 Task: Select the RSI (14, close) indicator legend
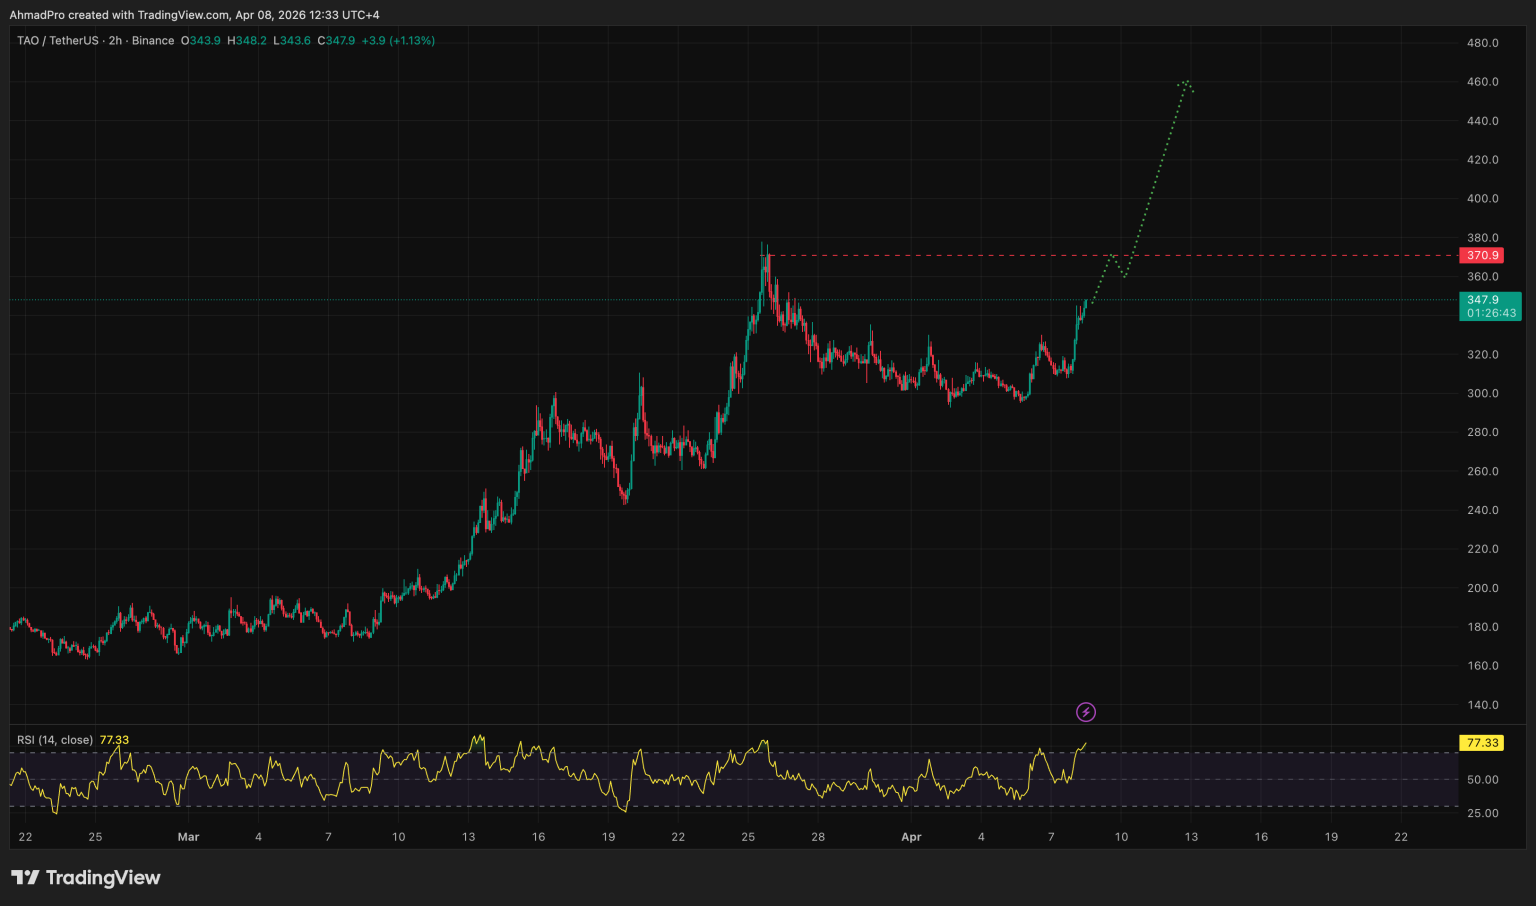pos(55,740)
